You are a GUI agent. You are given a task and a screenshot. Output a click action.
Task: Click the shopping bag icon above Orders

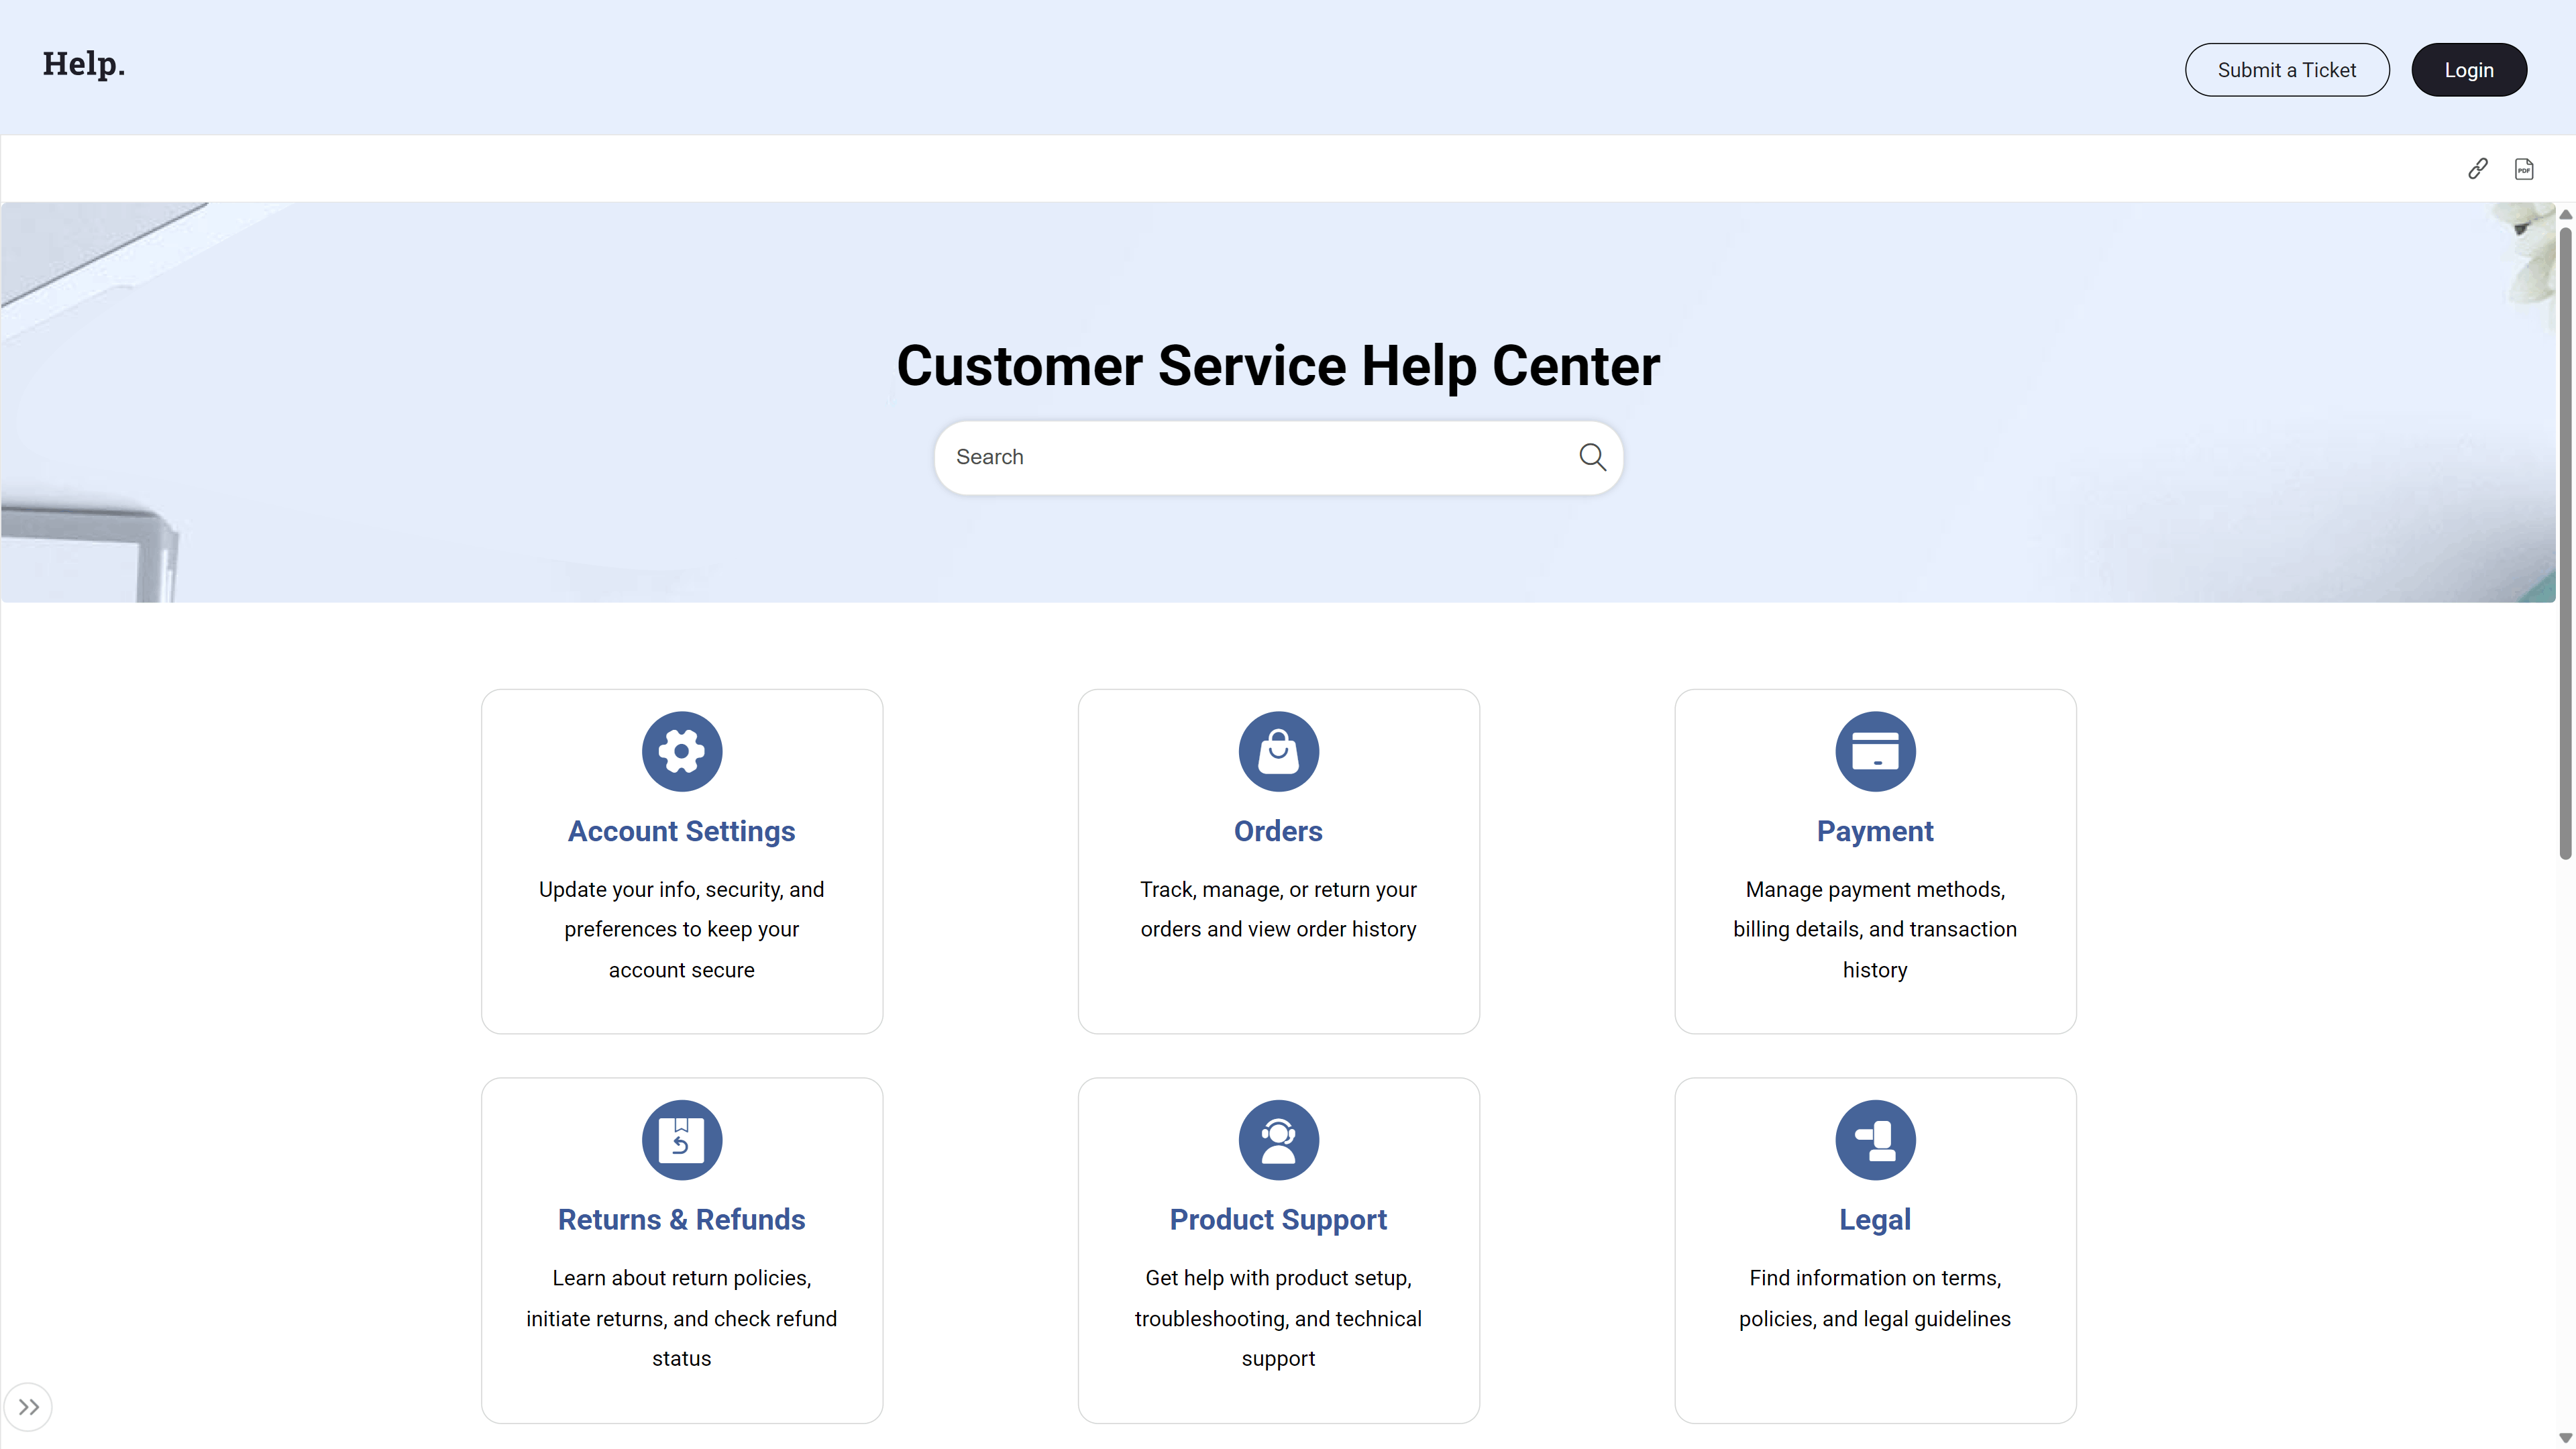click(1278, 751)
